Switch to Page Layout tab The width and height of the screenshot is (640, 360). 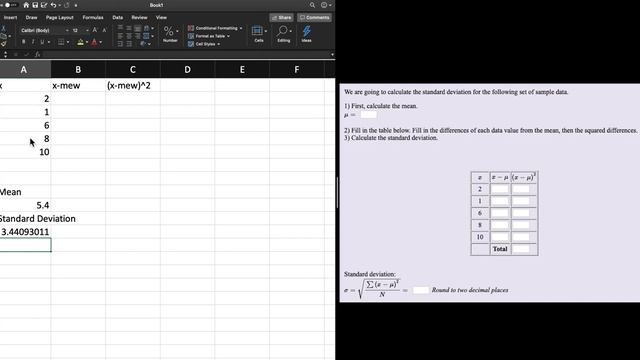tap(60, 18)
